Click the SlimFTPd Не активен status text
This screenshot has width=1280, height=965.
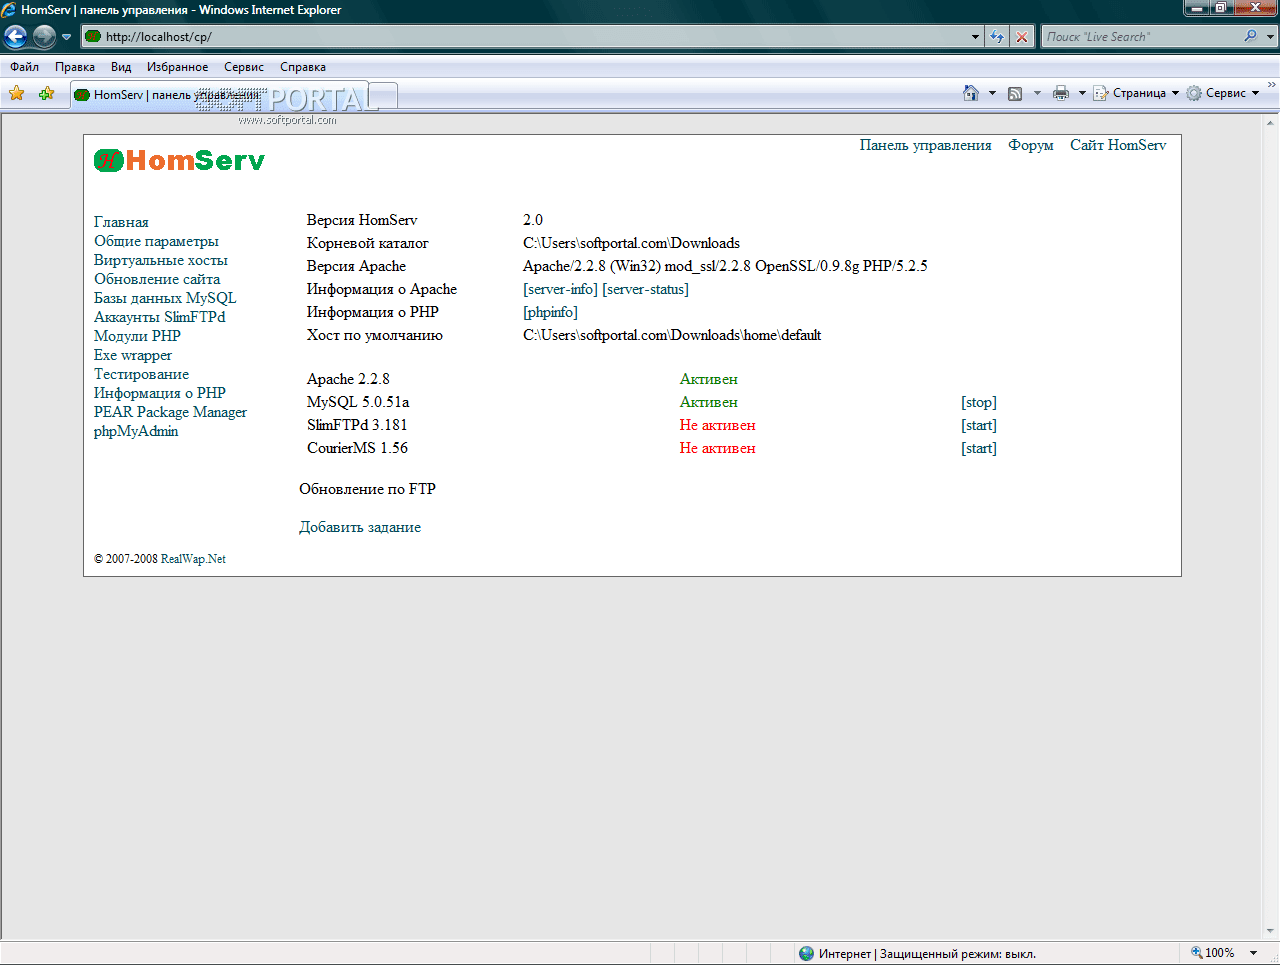717,425
